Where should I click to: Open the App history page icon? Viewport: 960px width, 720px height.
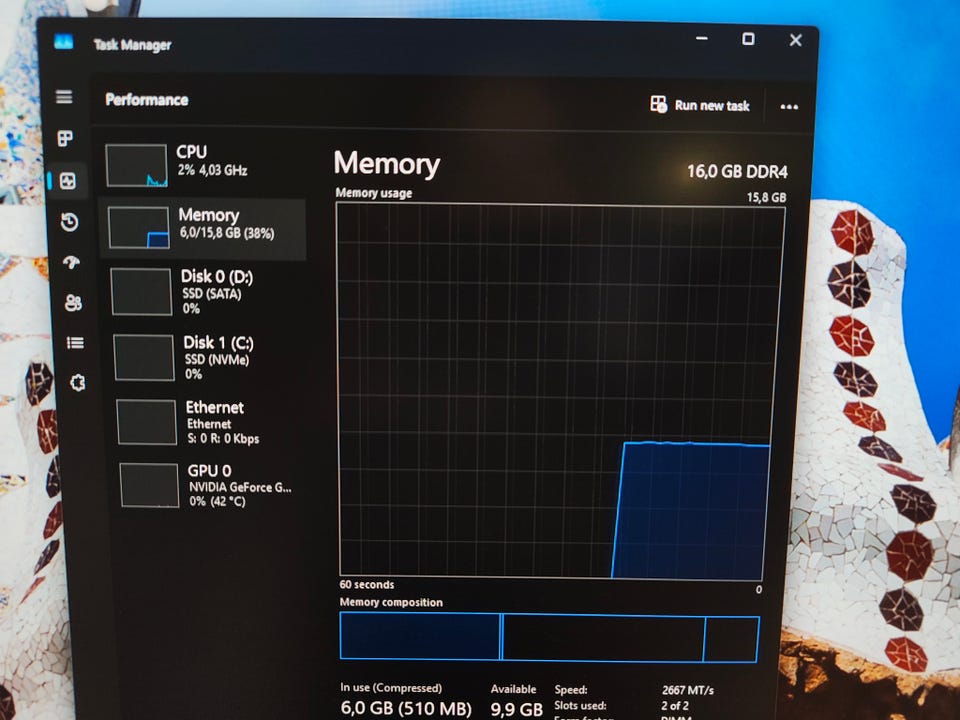[x=70, y=221]
